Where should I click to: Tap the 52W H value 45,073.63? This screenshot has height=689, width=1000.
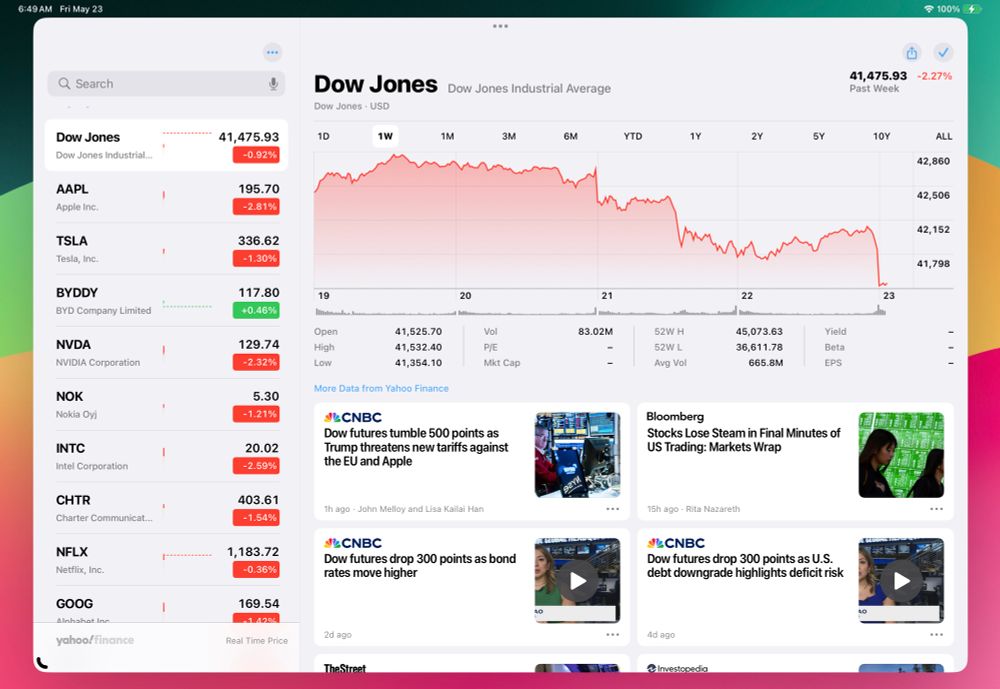759,331
